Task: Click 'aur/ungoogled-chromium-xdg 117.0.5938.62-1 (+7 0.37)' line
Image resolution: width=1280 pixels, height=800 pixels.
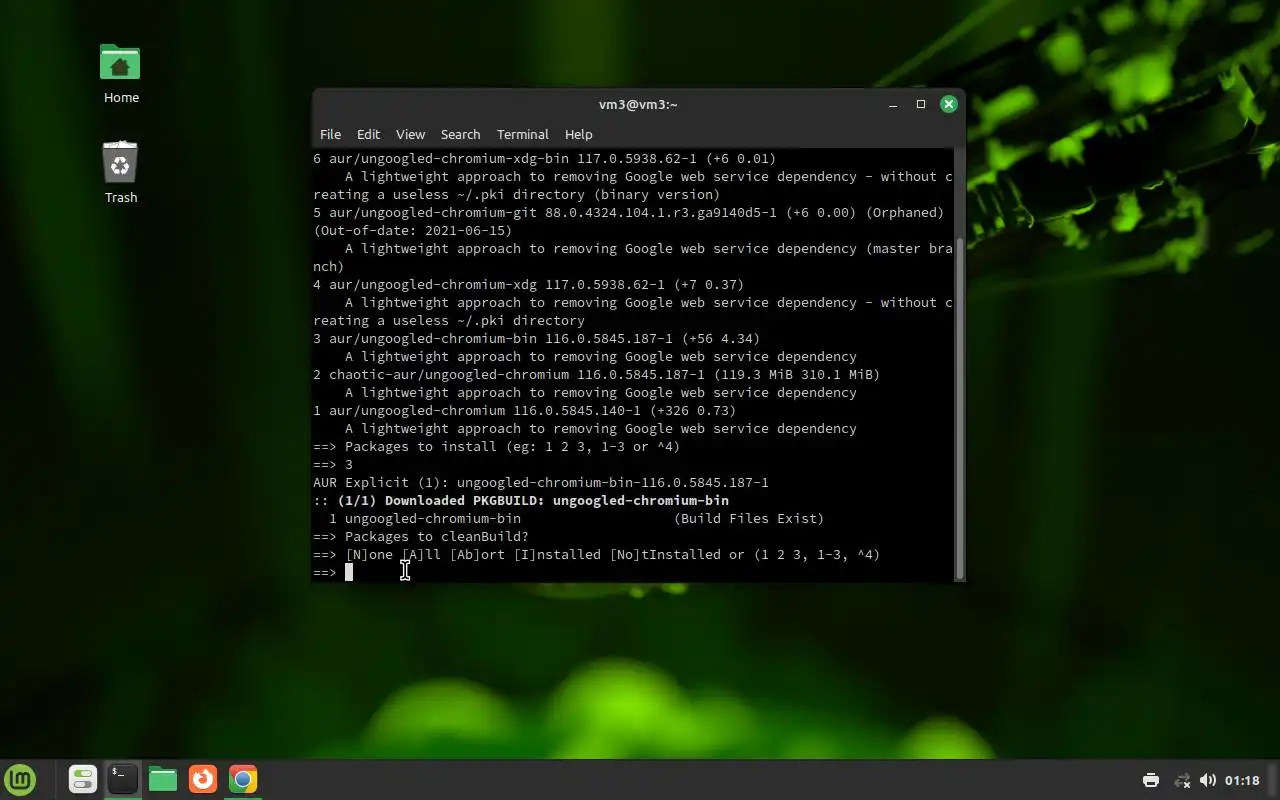Action: click(528, 284)
